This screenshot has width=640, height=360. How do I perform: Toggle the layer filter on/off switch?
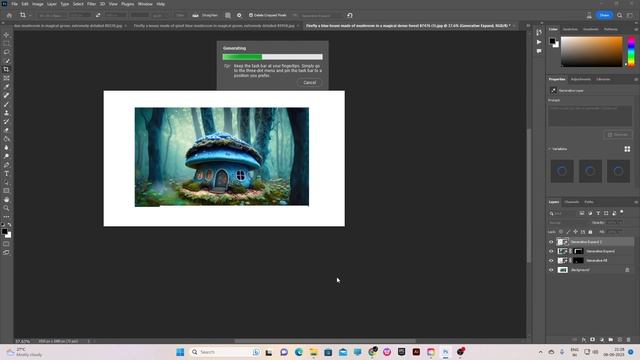622,212
